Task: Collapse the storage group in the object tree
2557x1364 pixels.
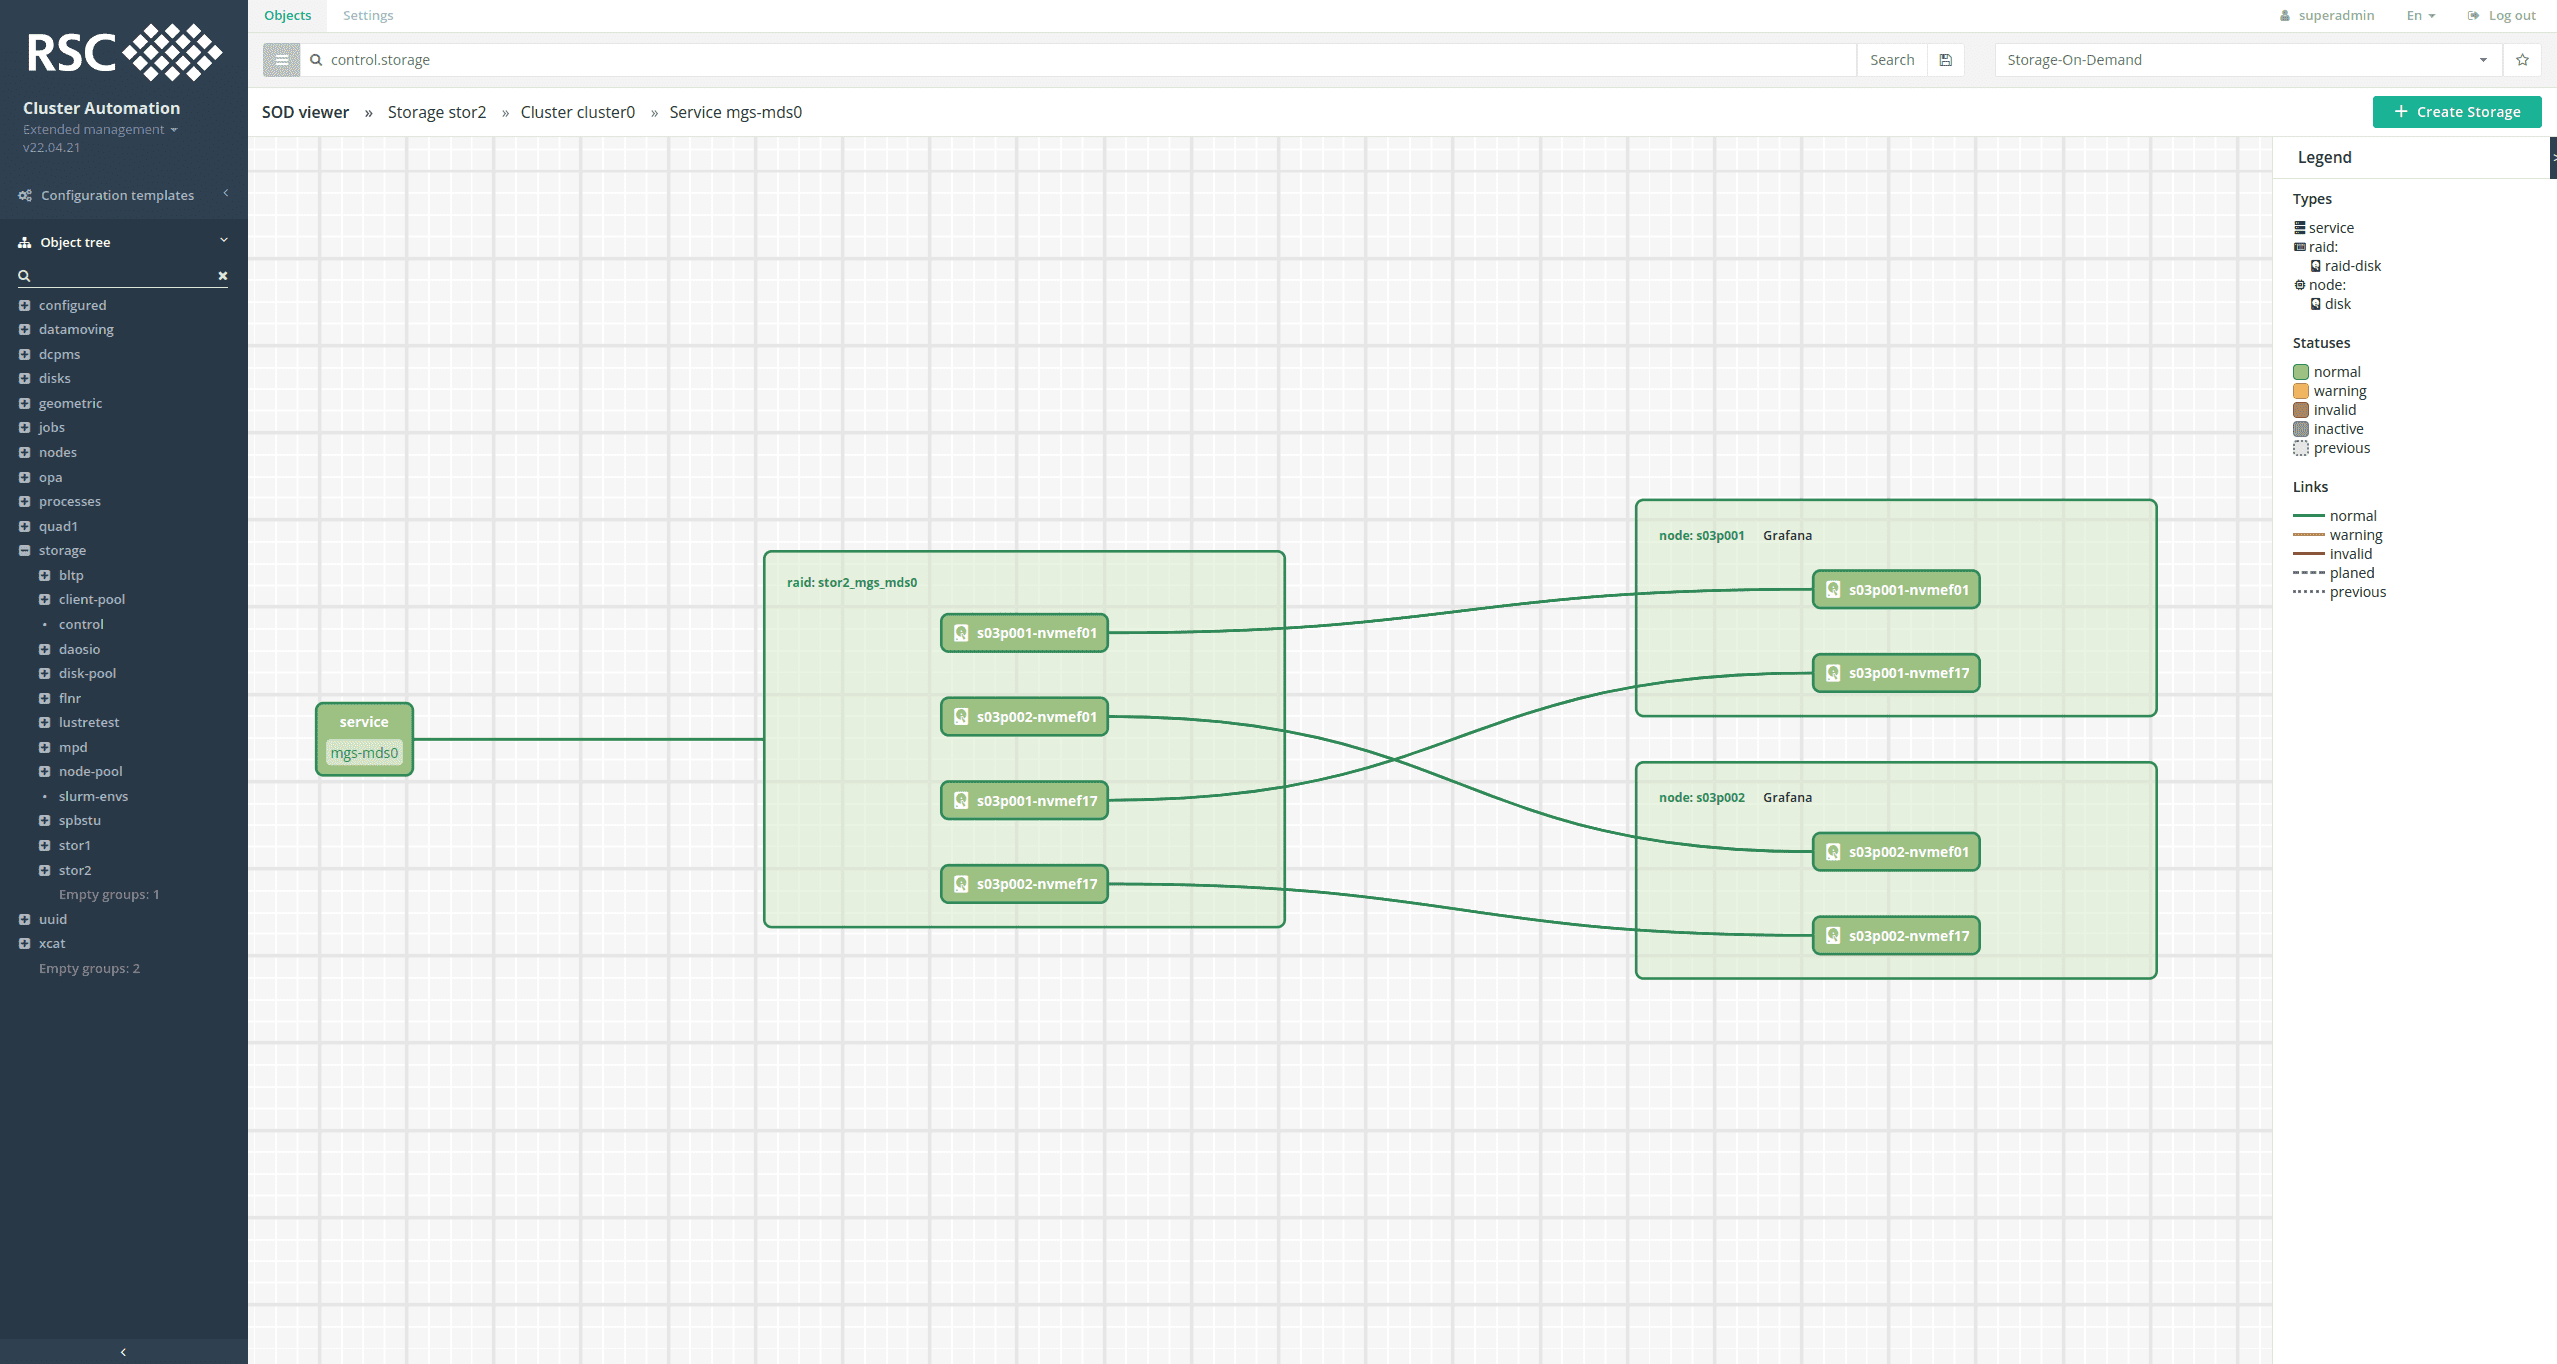Action: tap(25, 550)
